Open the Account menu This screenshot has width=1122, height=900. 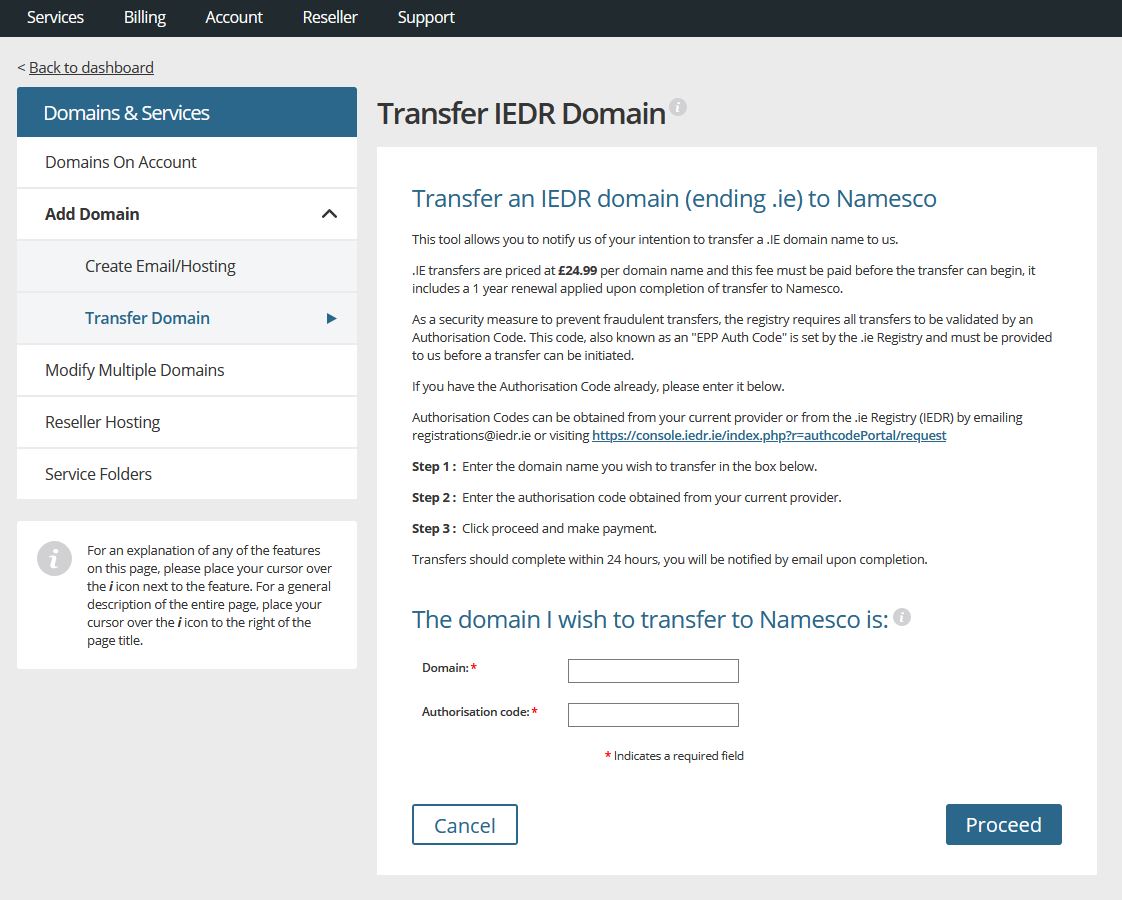click(x=234, y=17)
